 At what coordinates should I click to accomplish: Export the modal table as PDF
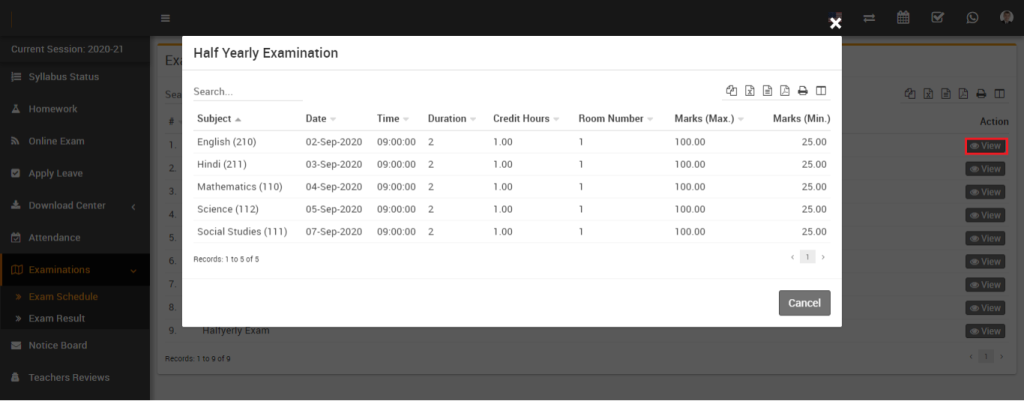point(784,92)
